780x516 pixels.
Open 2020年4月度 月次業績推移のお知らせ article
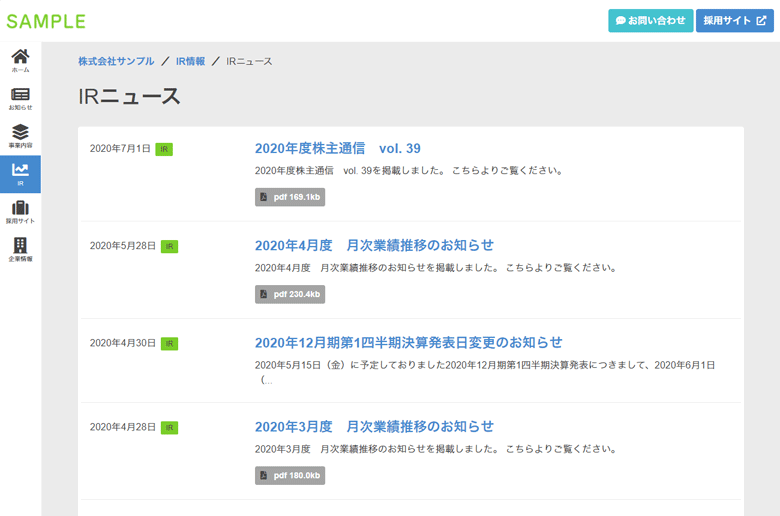(x=374, y=246)
